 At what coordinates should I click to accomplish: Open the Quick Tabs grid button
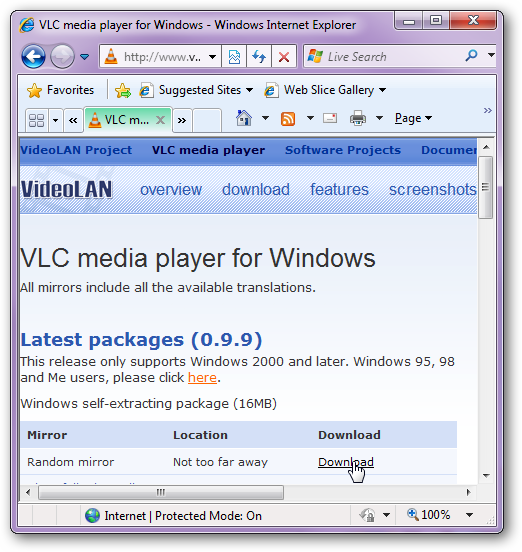pos(36,120)
